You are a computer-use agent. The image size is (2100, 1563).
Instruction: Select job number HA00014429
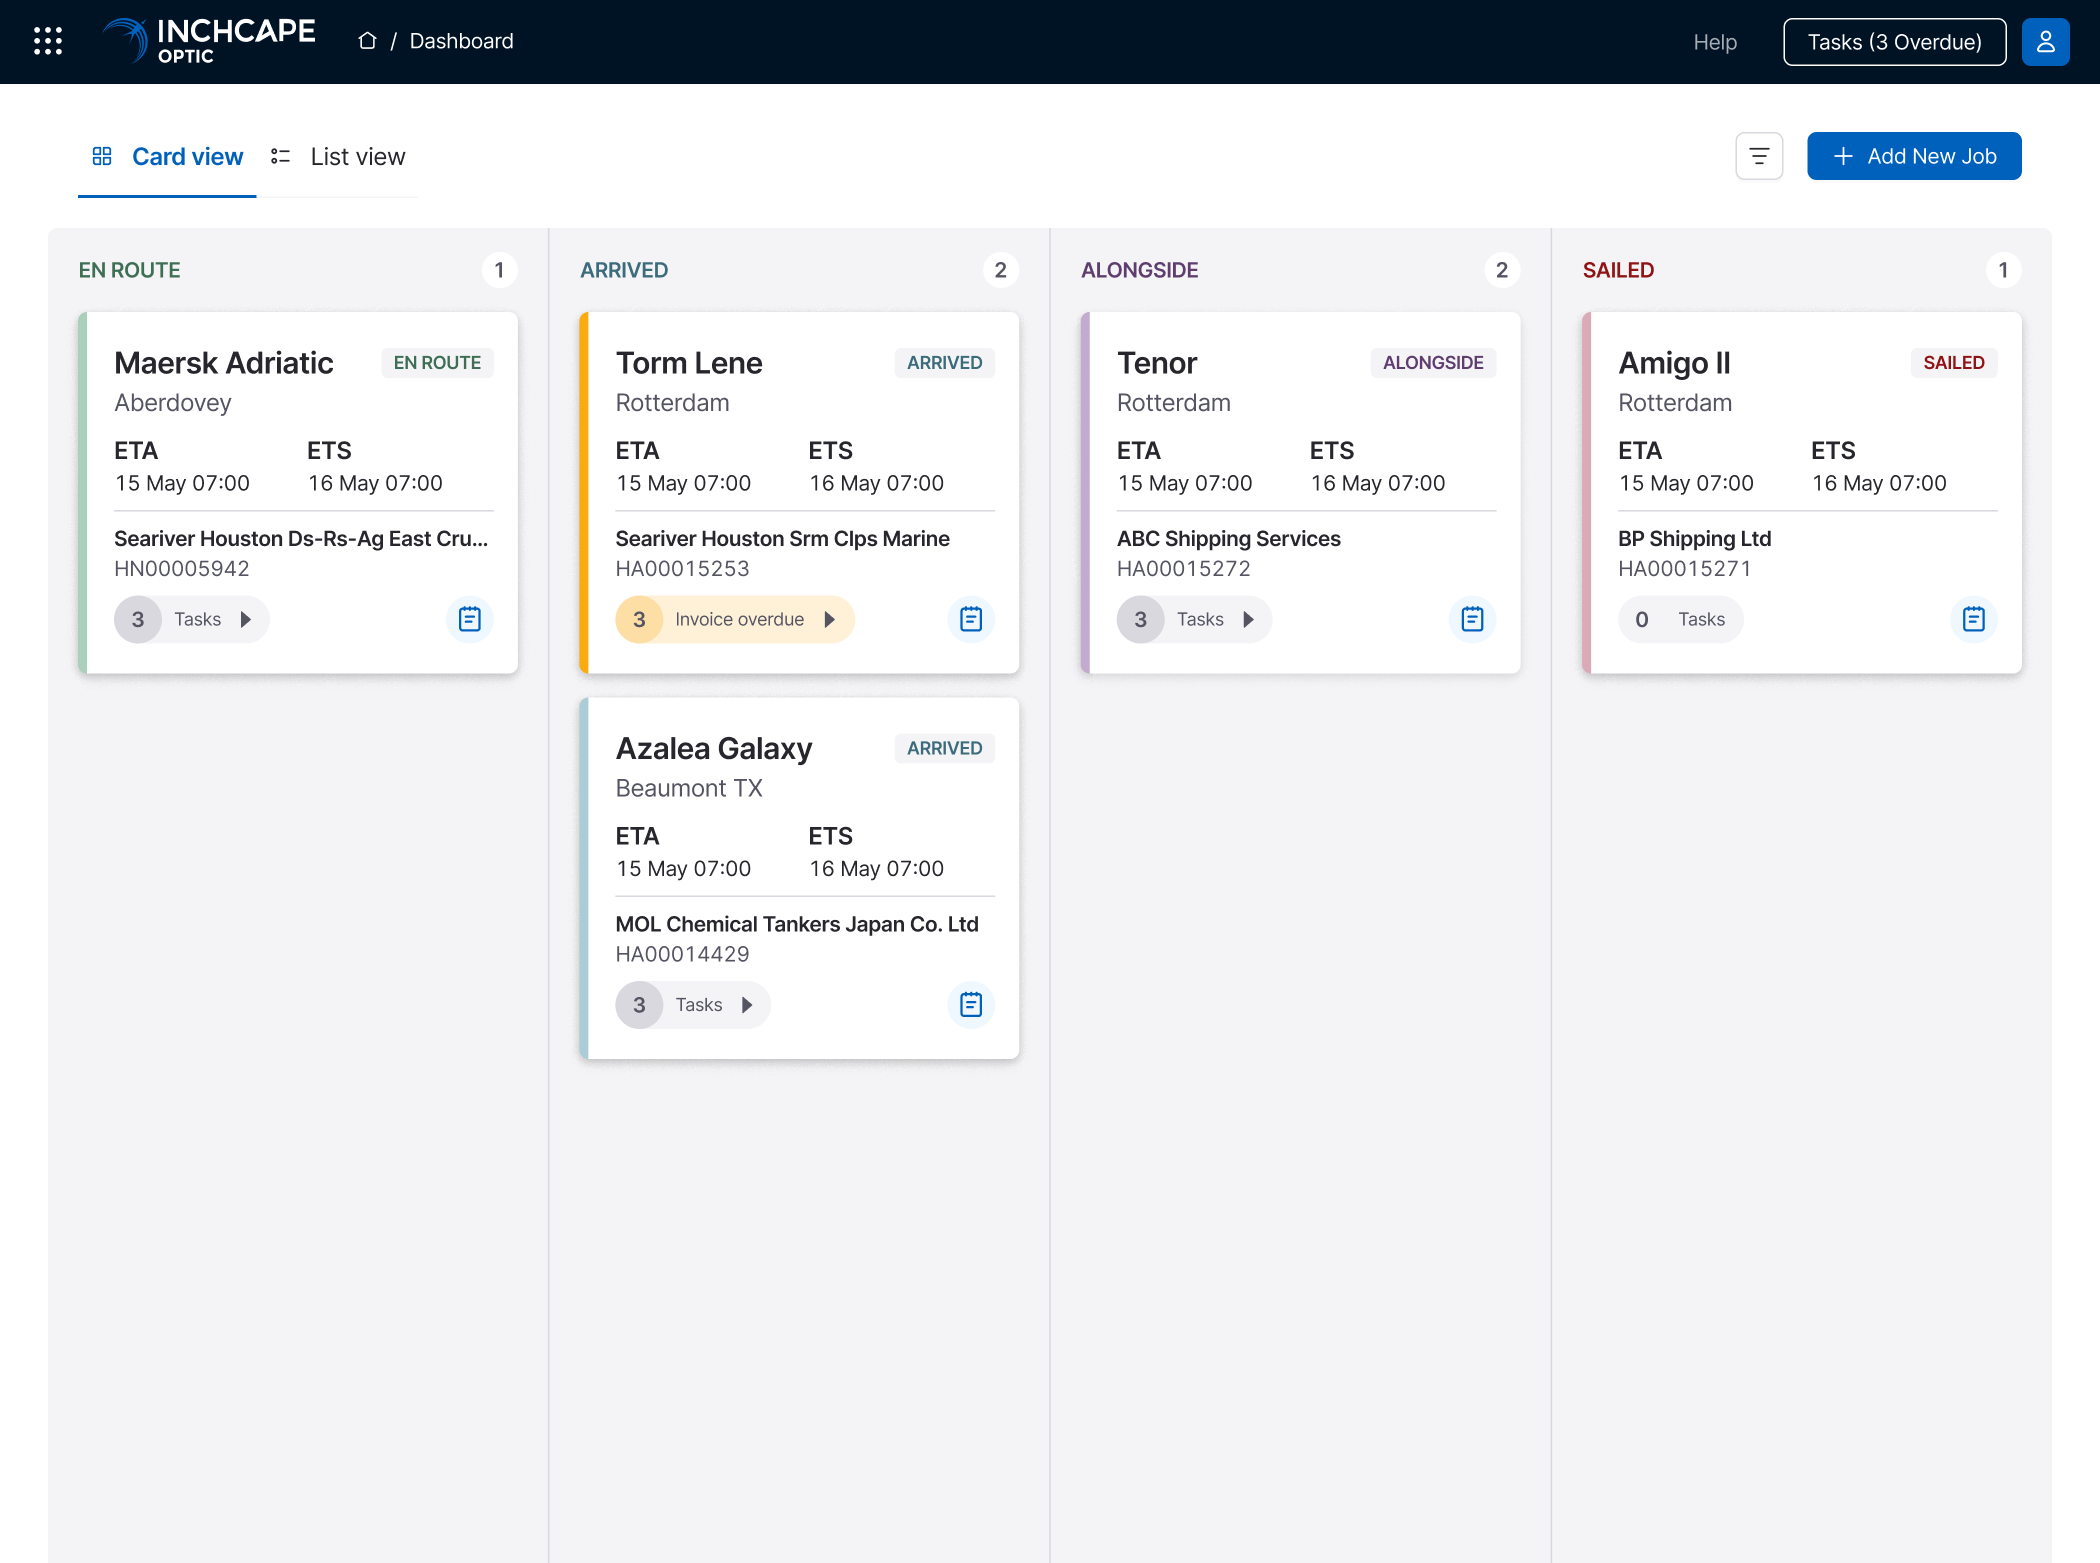(682, 954)
